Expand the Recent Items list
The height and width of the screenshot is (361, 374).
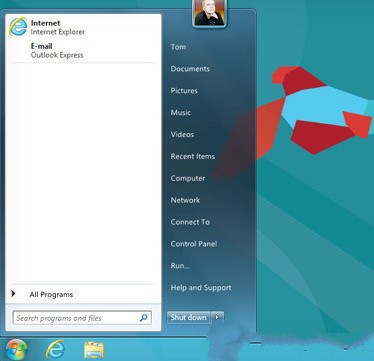click(193, 156)
